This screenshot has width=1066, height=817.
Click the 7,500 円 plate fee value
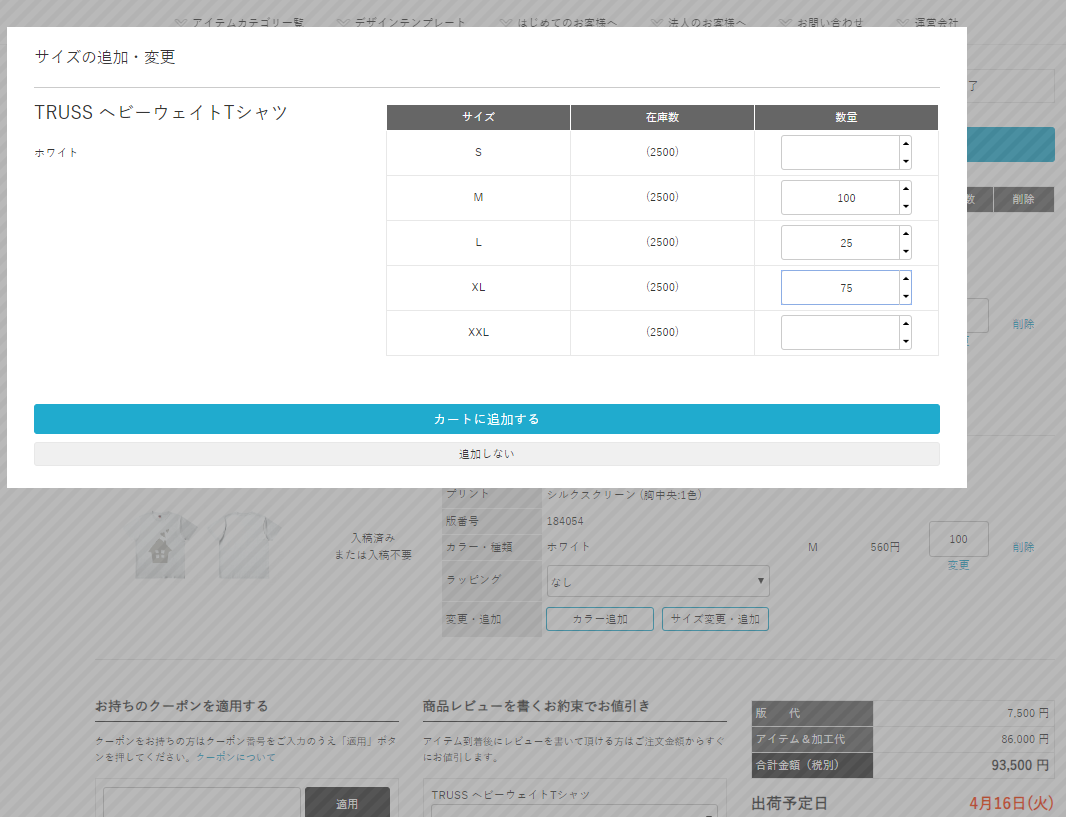(1028, 713)
